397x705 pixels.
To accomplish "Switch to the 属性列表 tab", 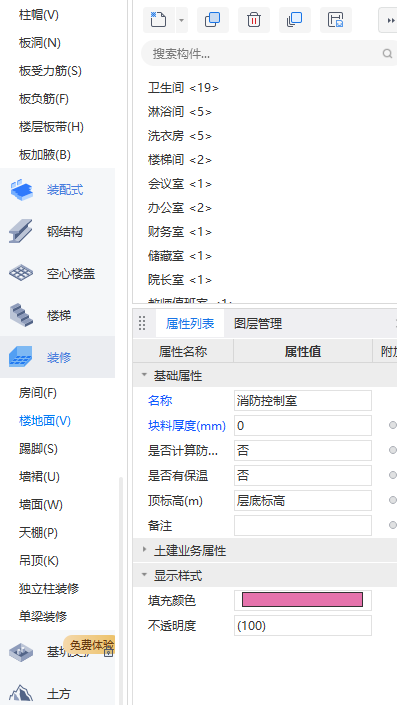I will tap(190, 323).
